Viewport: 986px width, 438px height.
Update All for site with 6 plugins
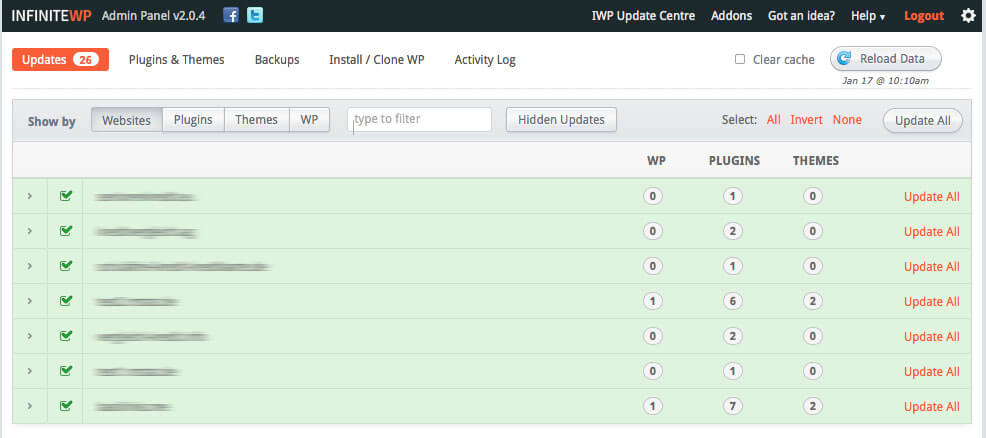[932, 302]
